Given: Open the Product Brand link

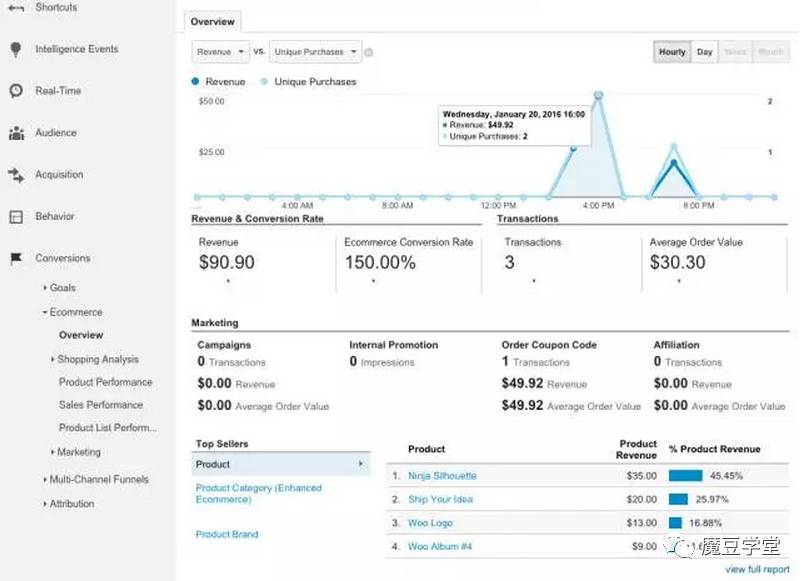Looking at the screenshot, I should pos(227,535).
